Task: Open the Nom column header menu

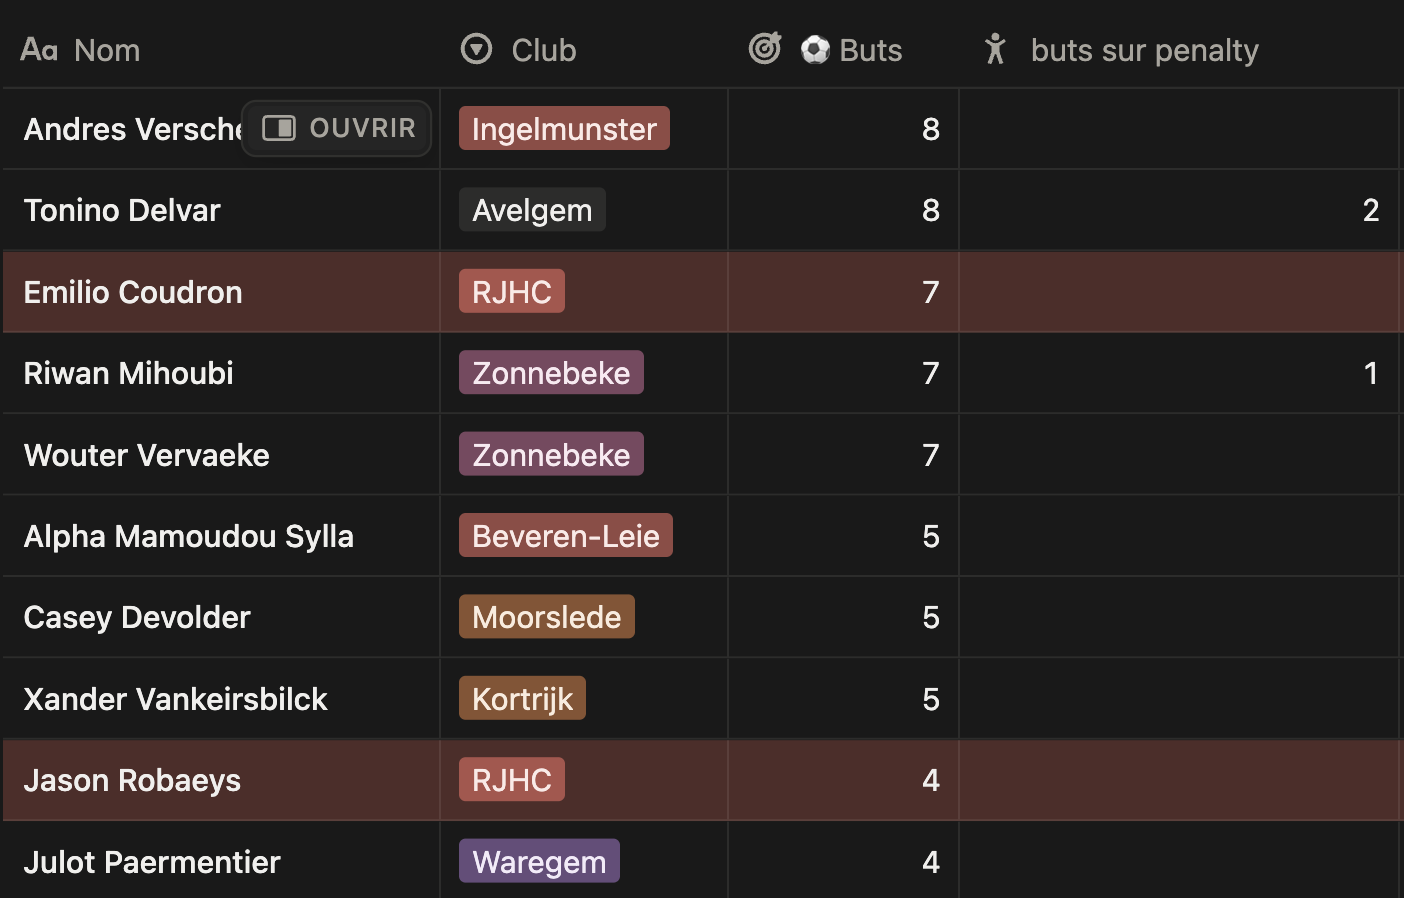Action: tap(107, 50)
